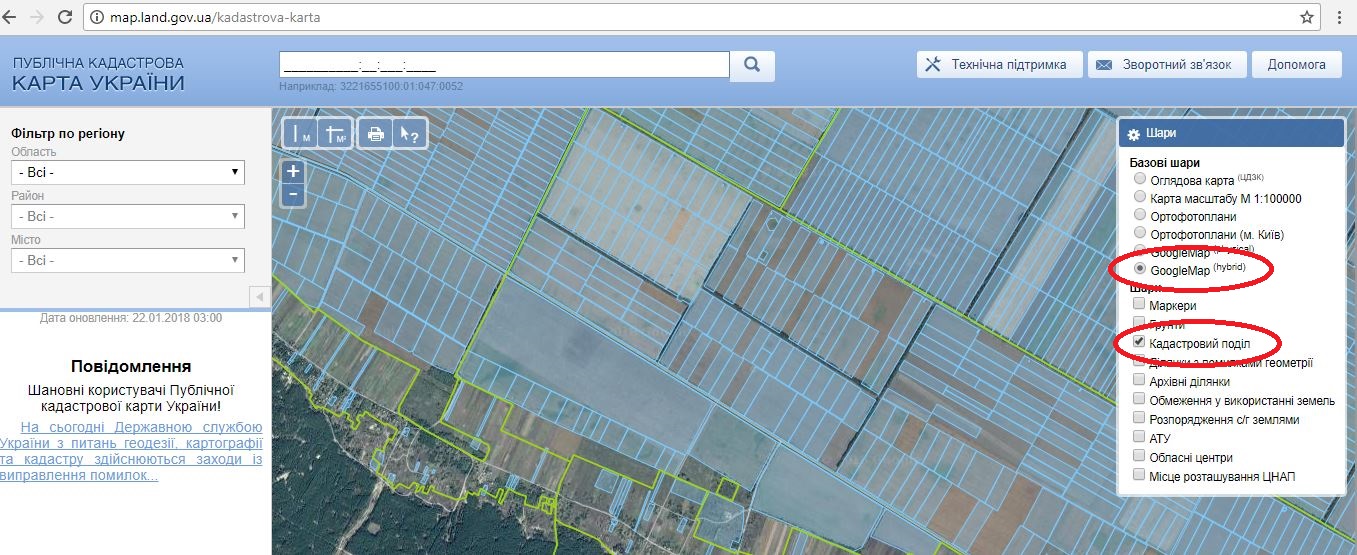Uncheck the Кадастровий поділ layer
Screen dimensions: 1357x555
pyautogui.click(x=1139, y=342)
